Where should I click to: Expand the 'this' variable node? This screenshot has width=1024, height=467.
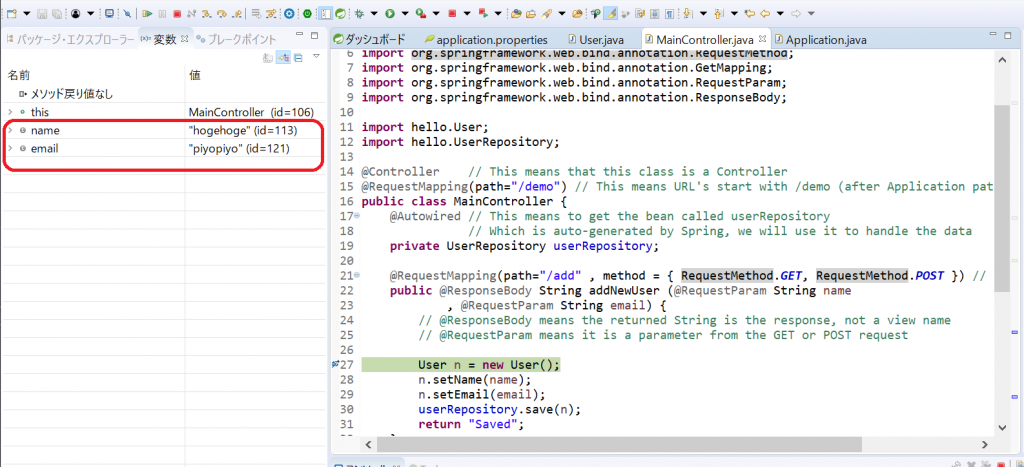pos(10,112)
